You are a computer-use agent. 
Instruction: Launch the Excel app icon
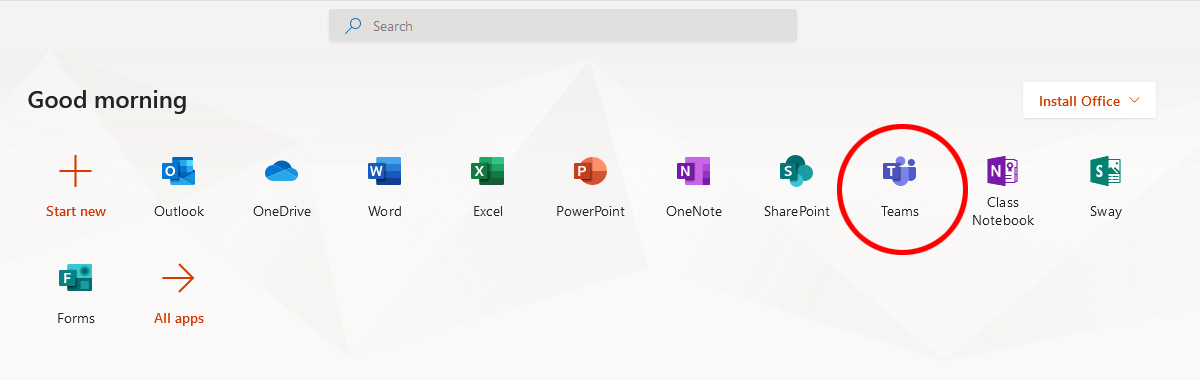[488, 171]
